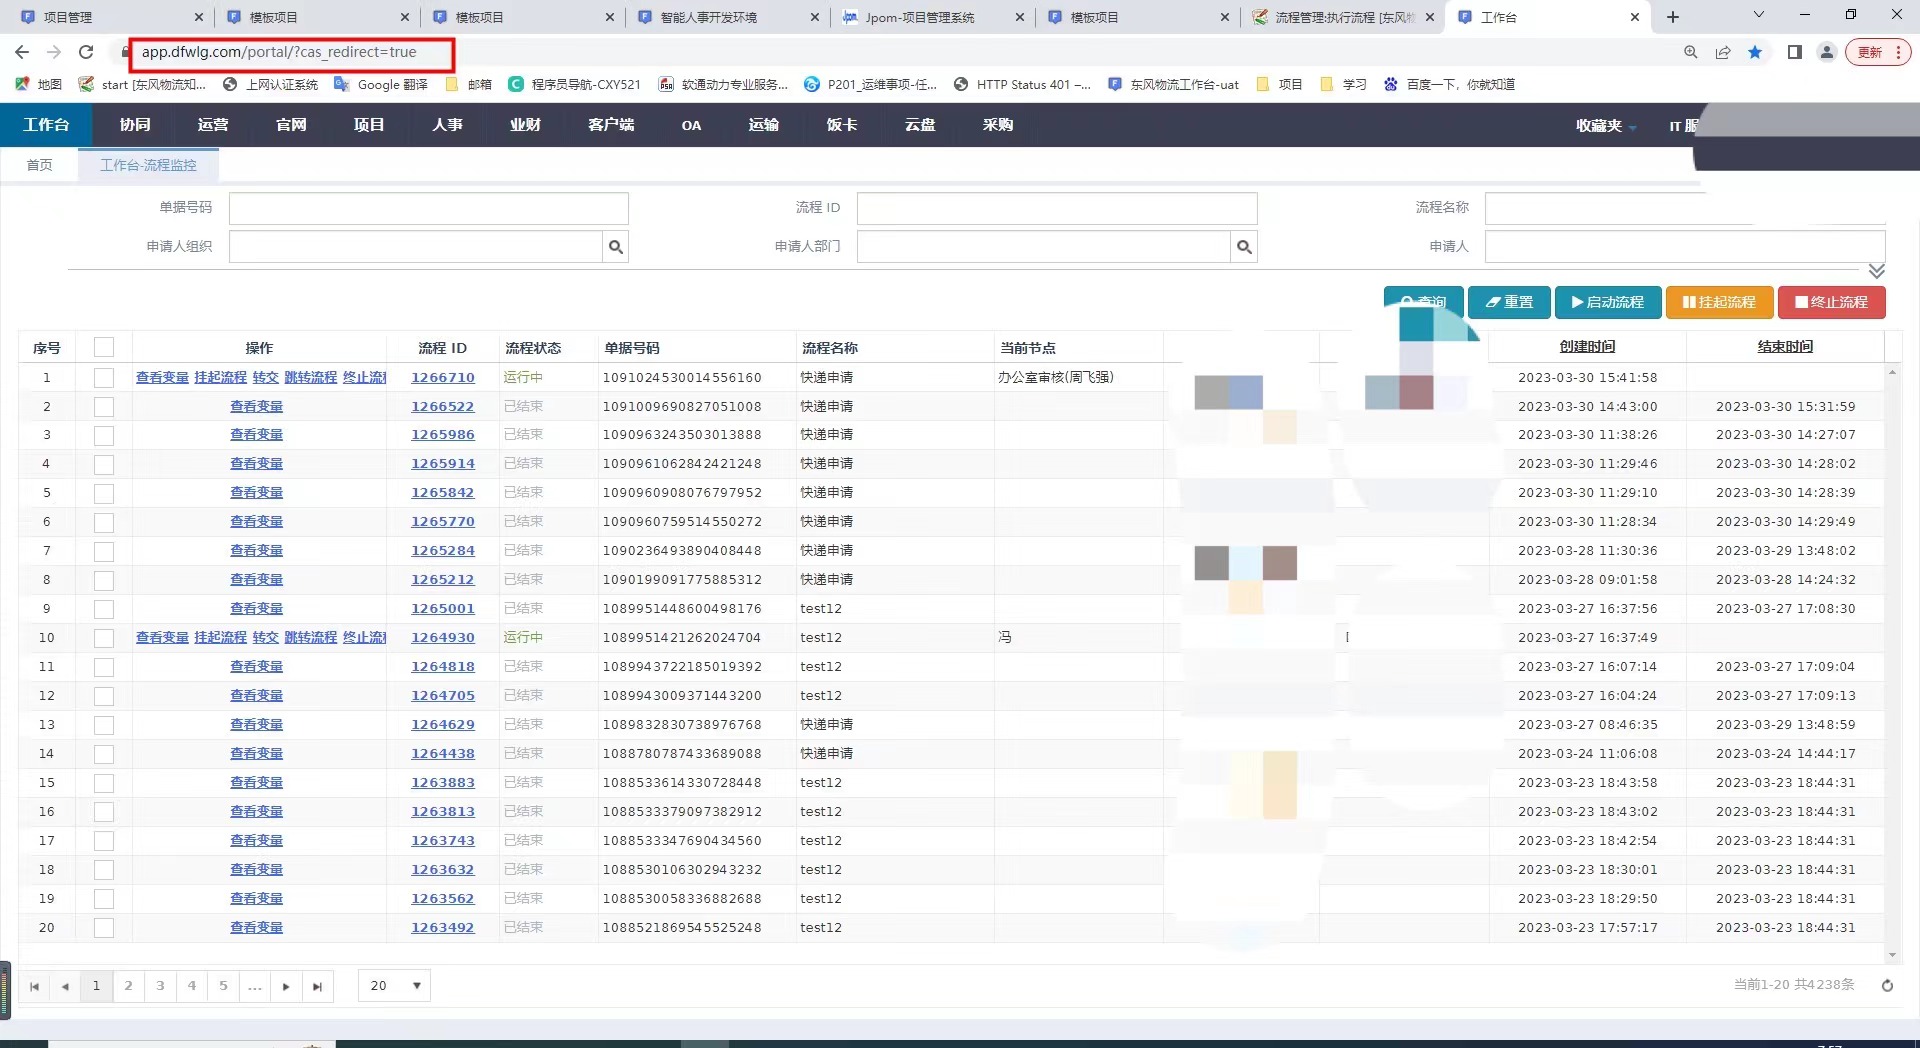This screenshot has width=1920, height=1048.
Task: Check the row 20 checkbox
Action: [x=104, y=928]
